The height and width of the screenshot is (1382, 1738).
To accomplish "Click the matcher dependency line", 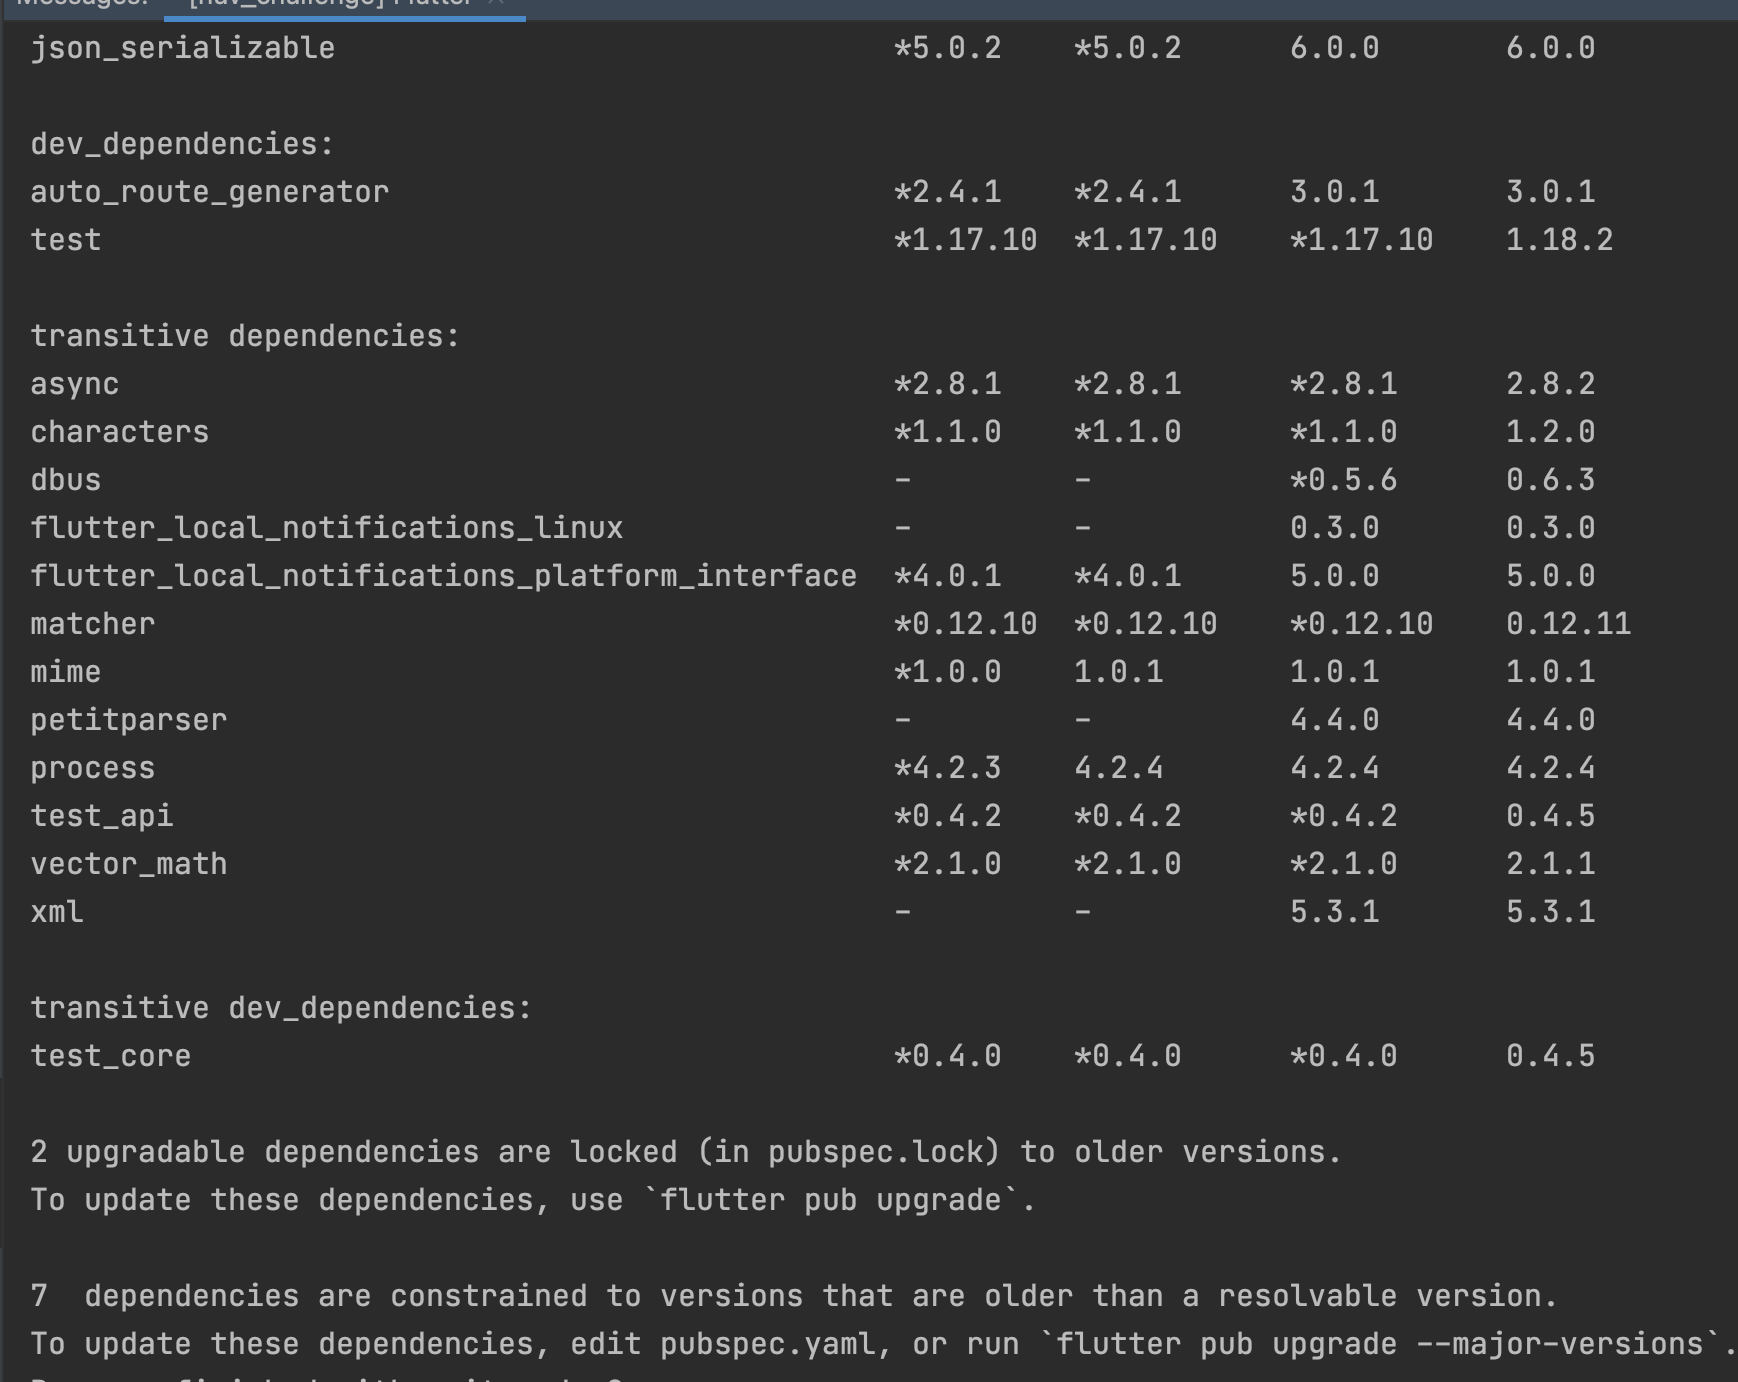I will (x=92, y=623).
